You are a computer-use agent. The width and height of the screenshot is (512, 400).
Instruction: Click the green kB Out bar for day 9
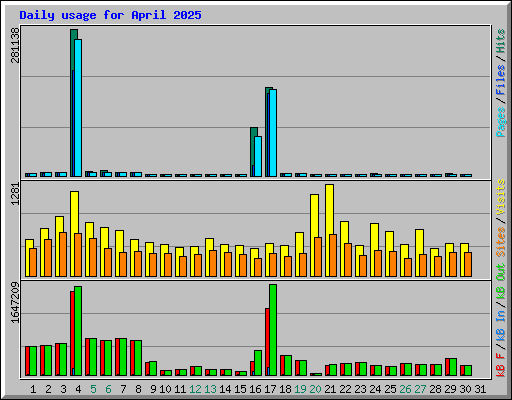(153, 369)
